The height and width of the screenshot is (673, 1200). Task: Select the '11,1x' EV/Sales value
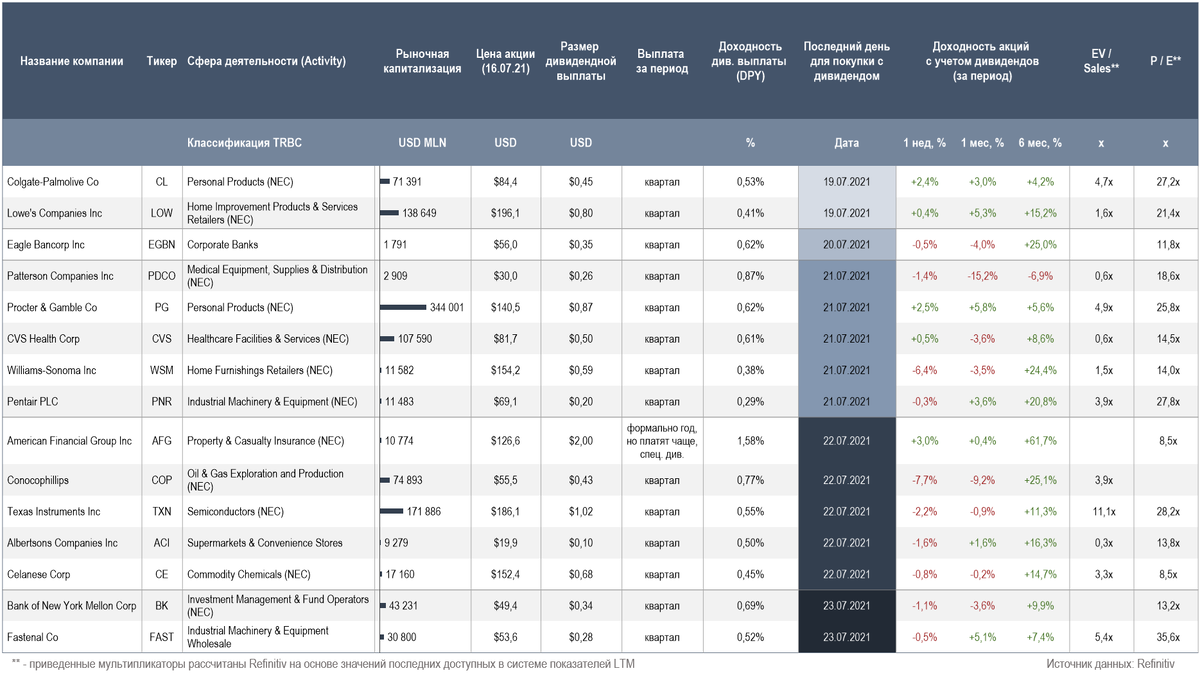(x=1103, y=512)
